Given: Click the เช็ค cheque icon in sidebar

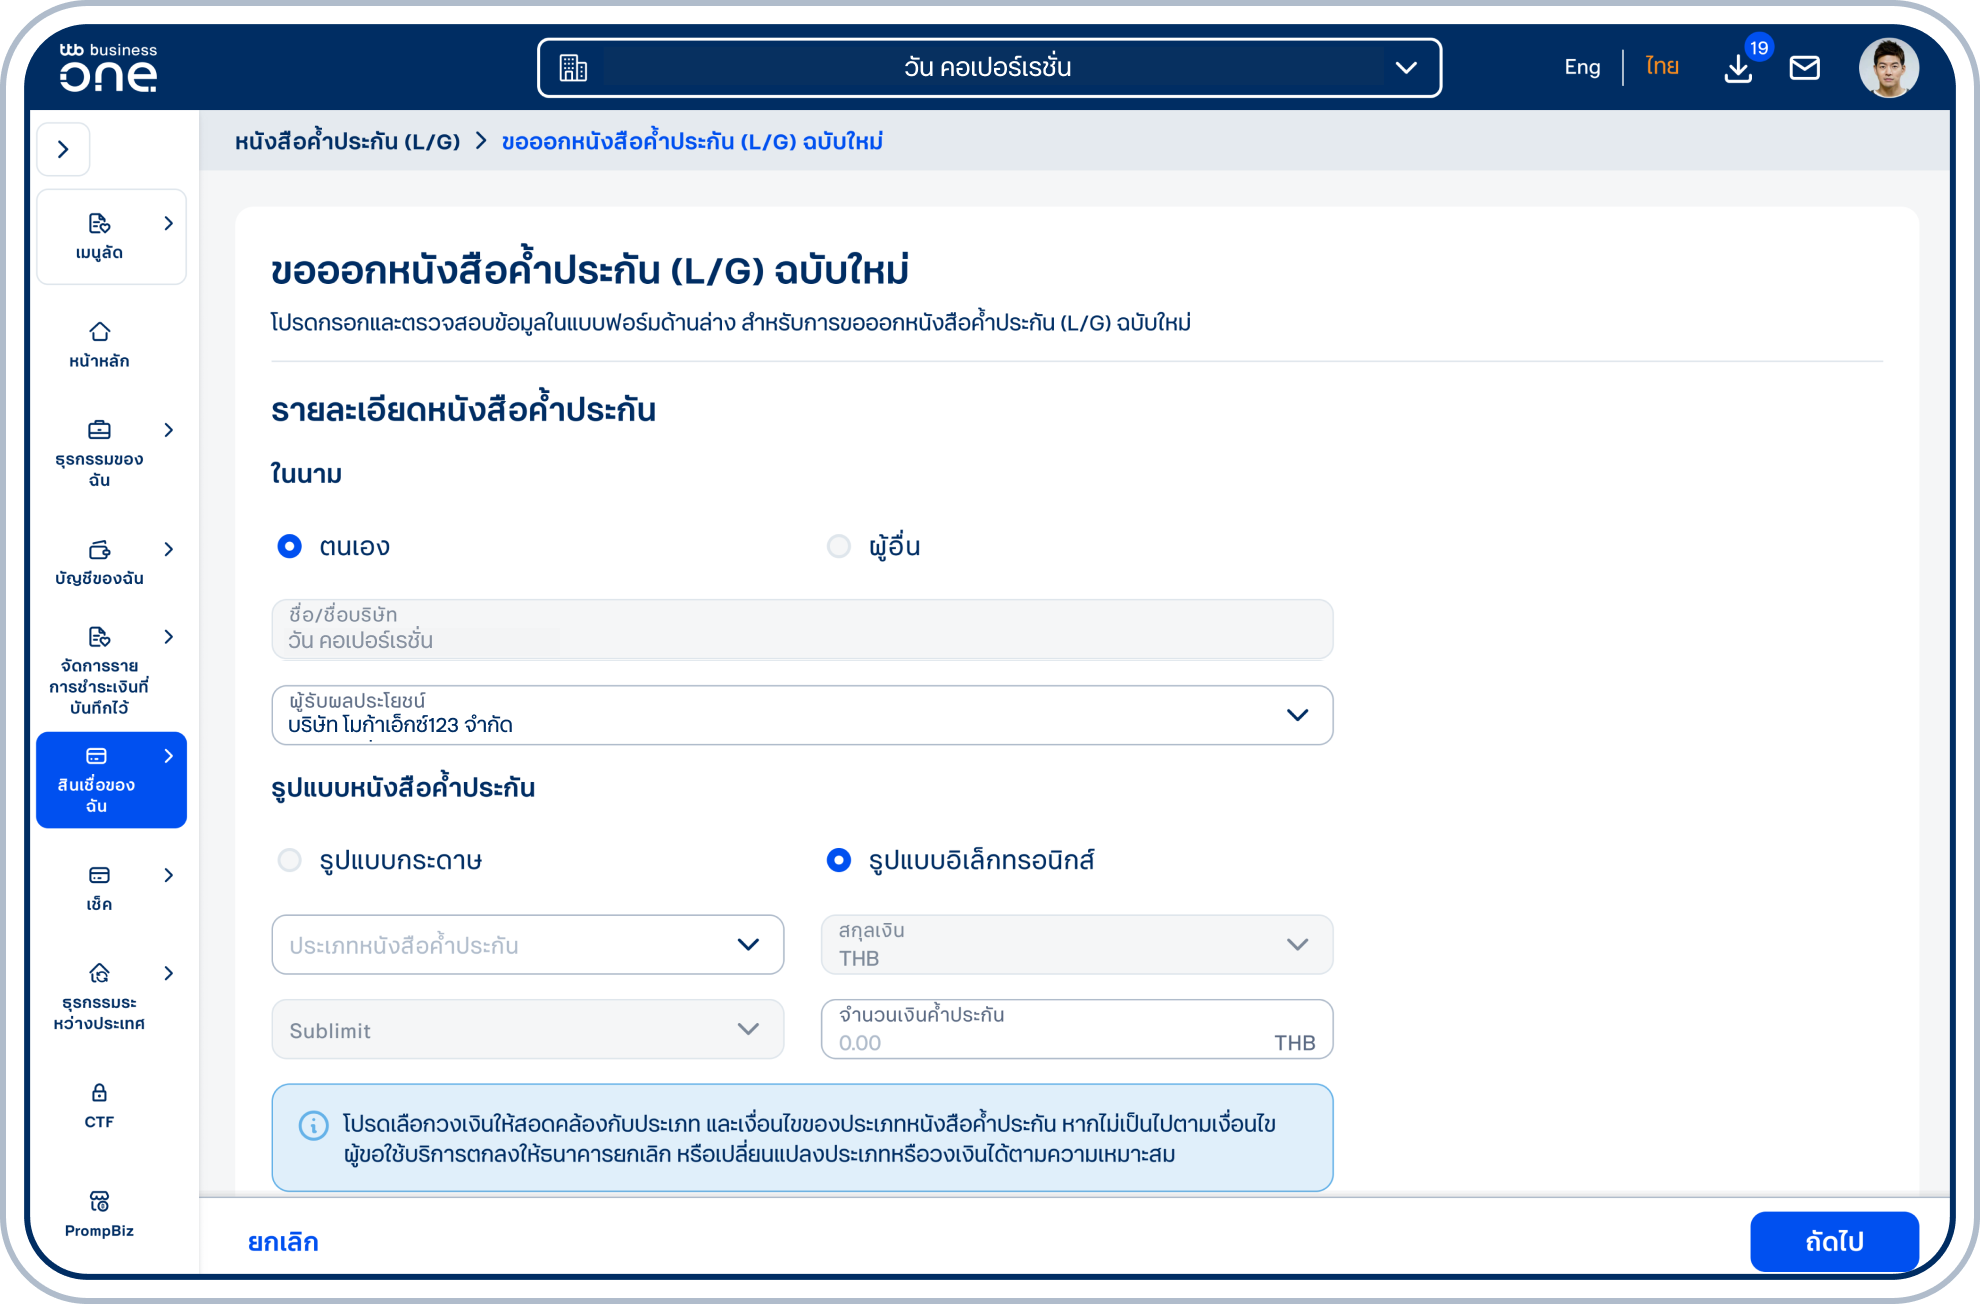Looking at the screenshot, I should pyautogui.click(x=98, y=876).
